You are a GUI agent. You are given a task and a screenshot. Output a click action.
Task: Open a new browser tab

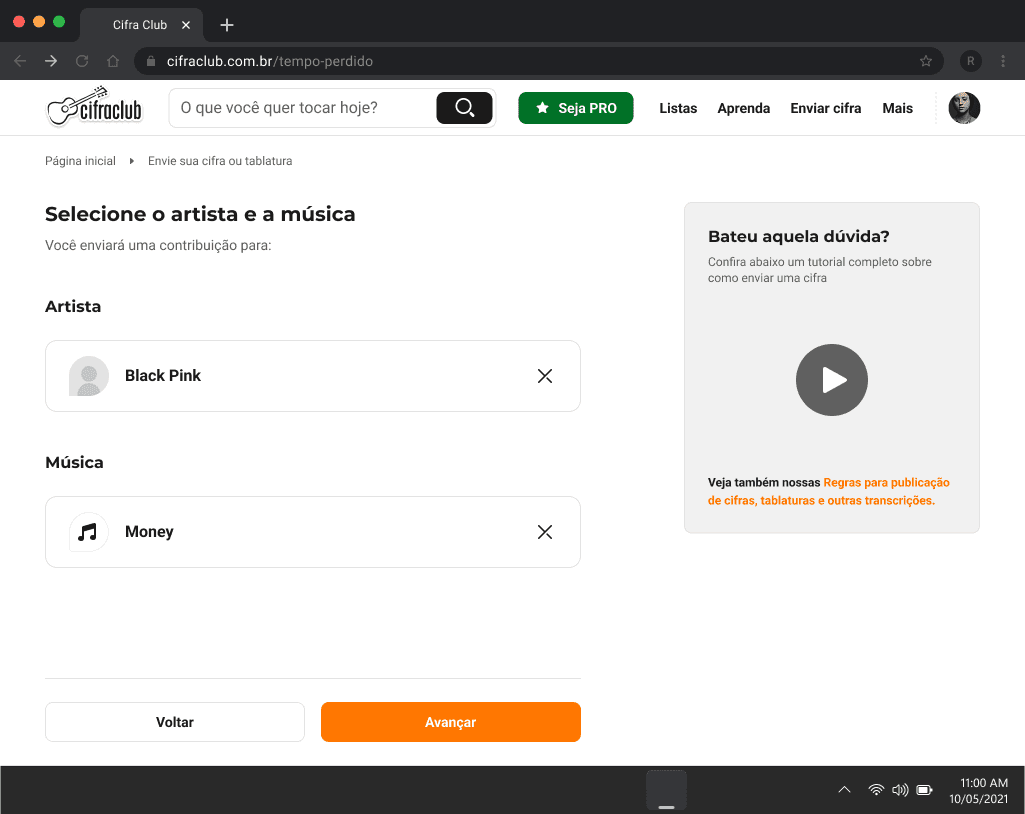coord(227,25)
